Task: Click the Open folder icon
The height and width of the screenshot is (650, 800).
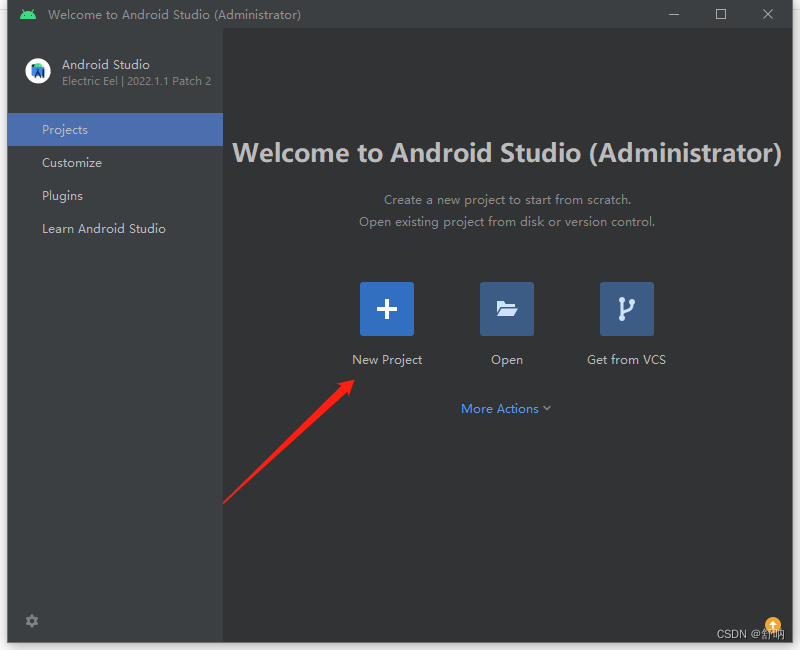Action: click(x=507, y=309)
